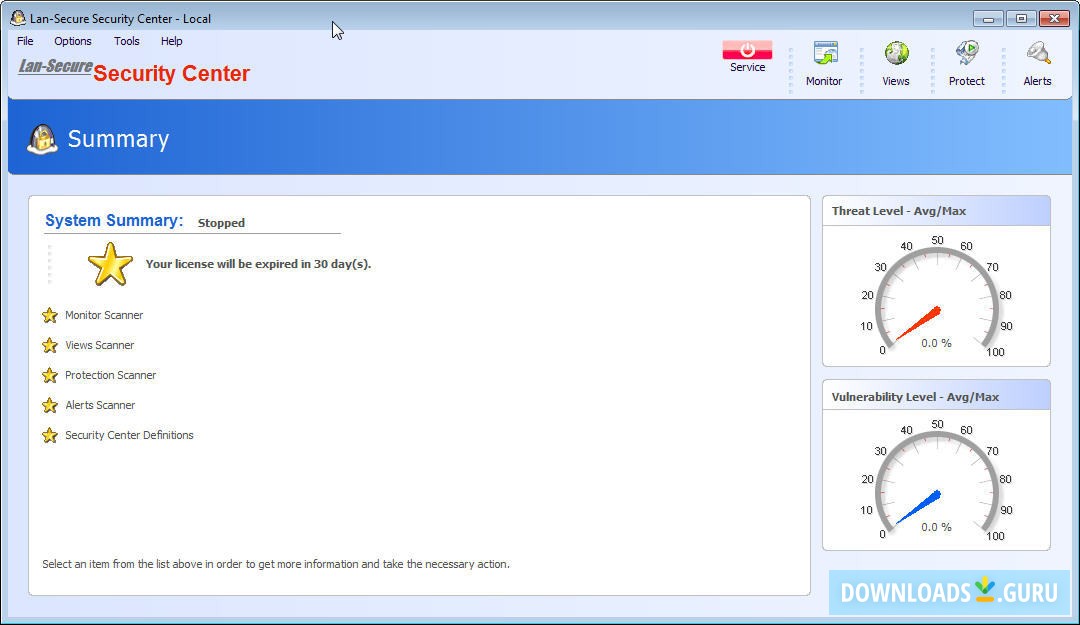Click the Vulnerability Level 0.0 % readout

pos(937,527)
